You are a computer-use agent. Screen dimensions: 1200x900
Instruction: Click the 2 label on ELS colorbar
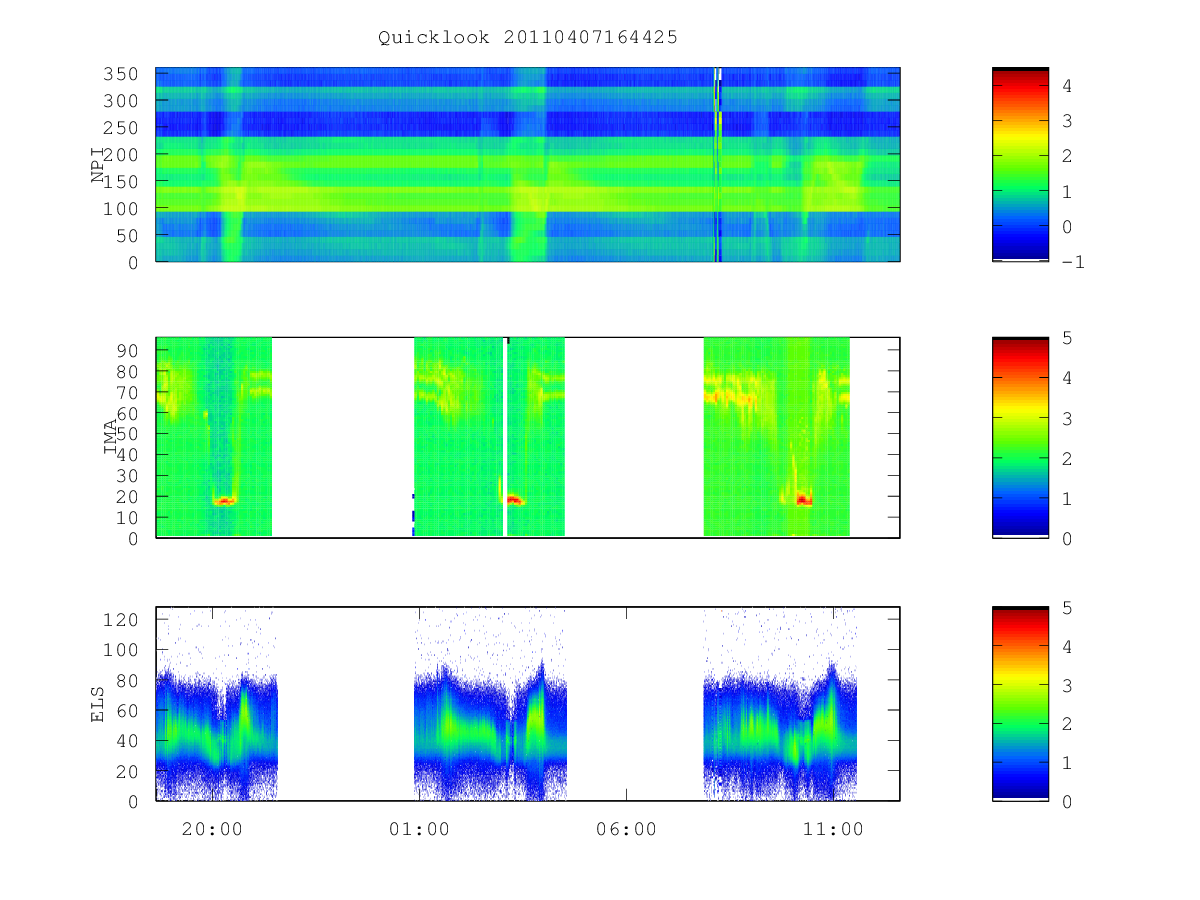[1067, 724]
